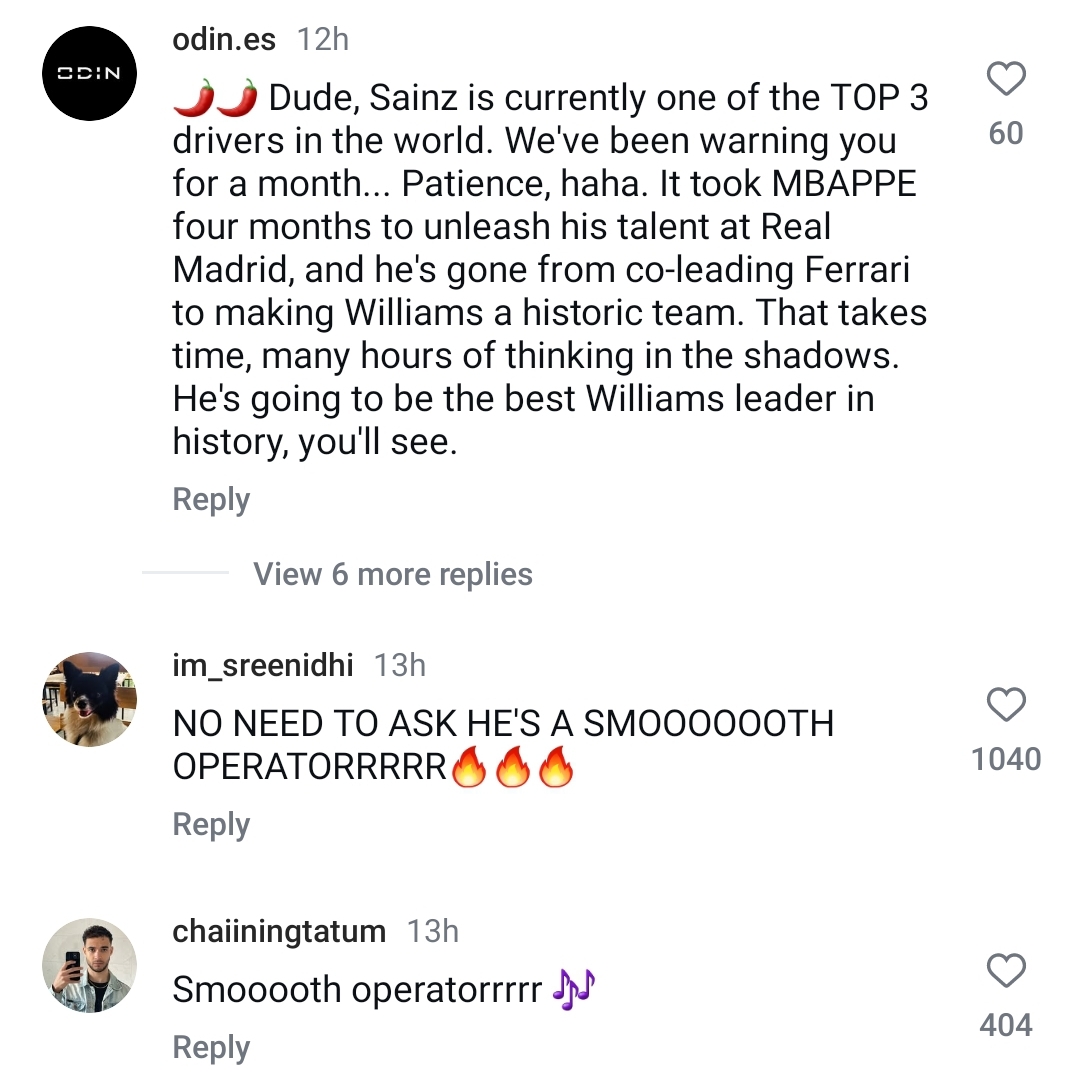Tap the heart on chaiiningtatum's comment
This screenshot has height=1076, width=1080.
coord(1006,971)
